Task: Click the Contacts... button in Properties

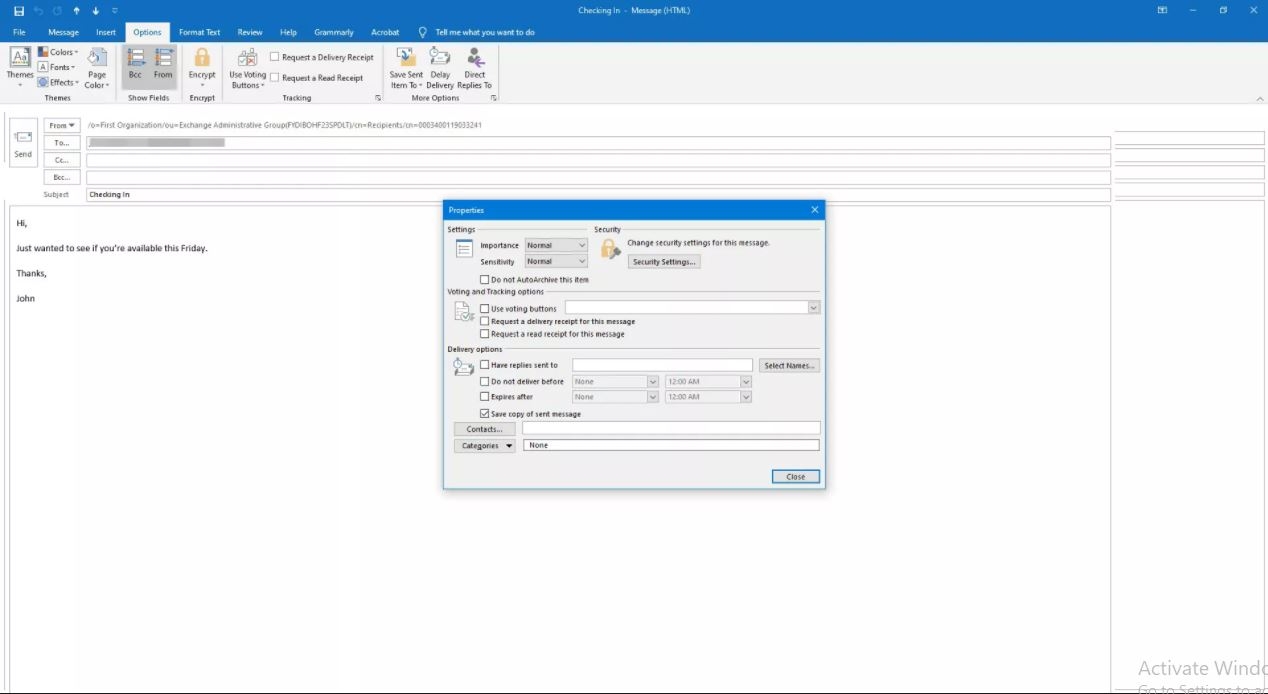Action: [x=485, y=429]
